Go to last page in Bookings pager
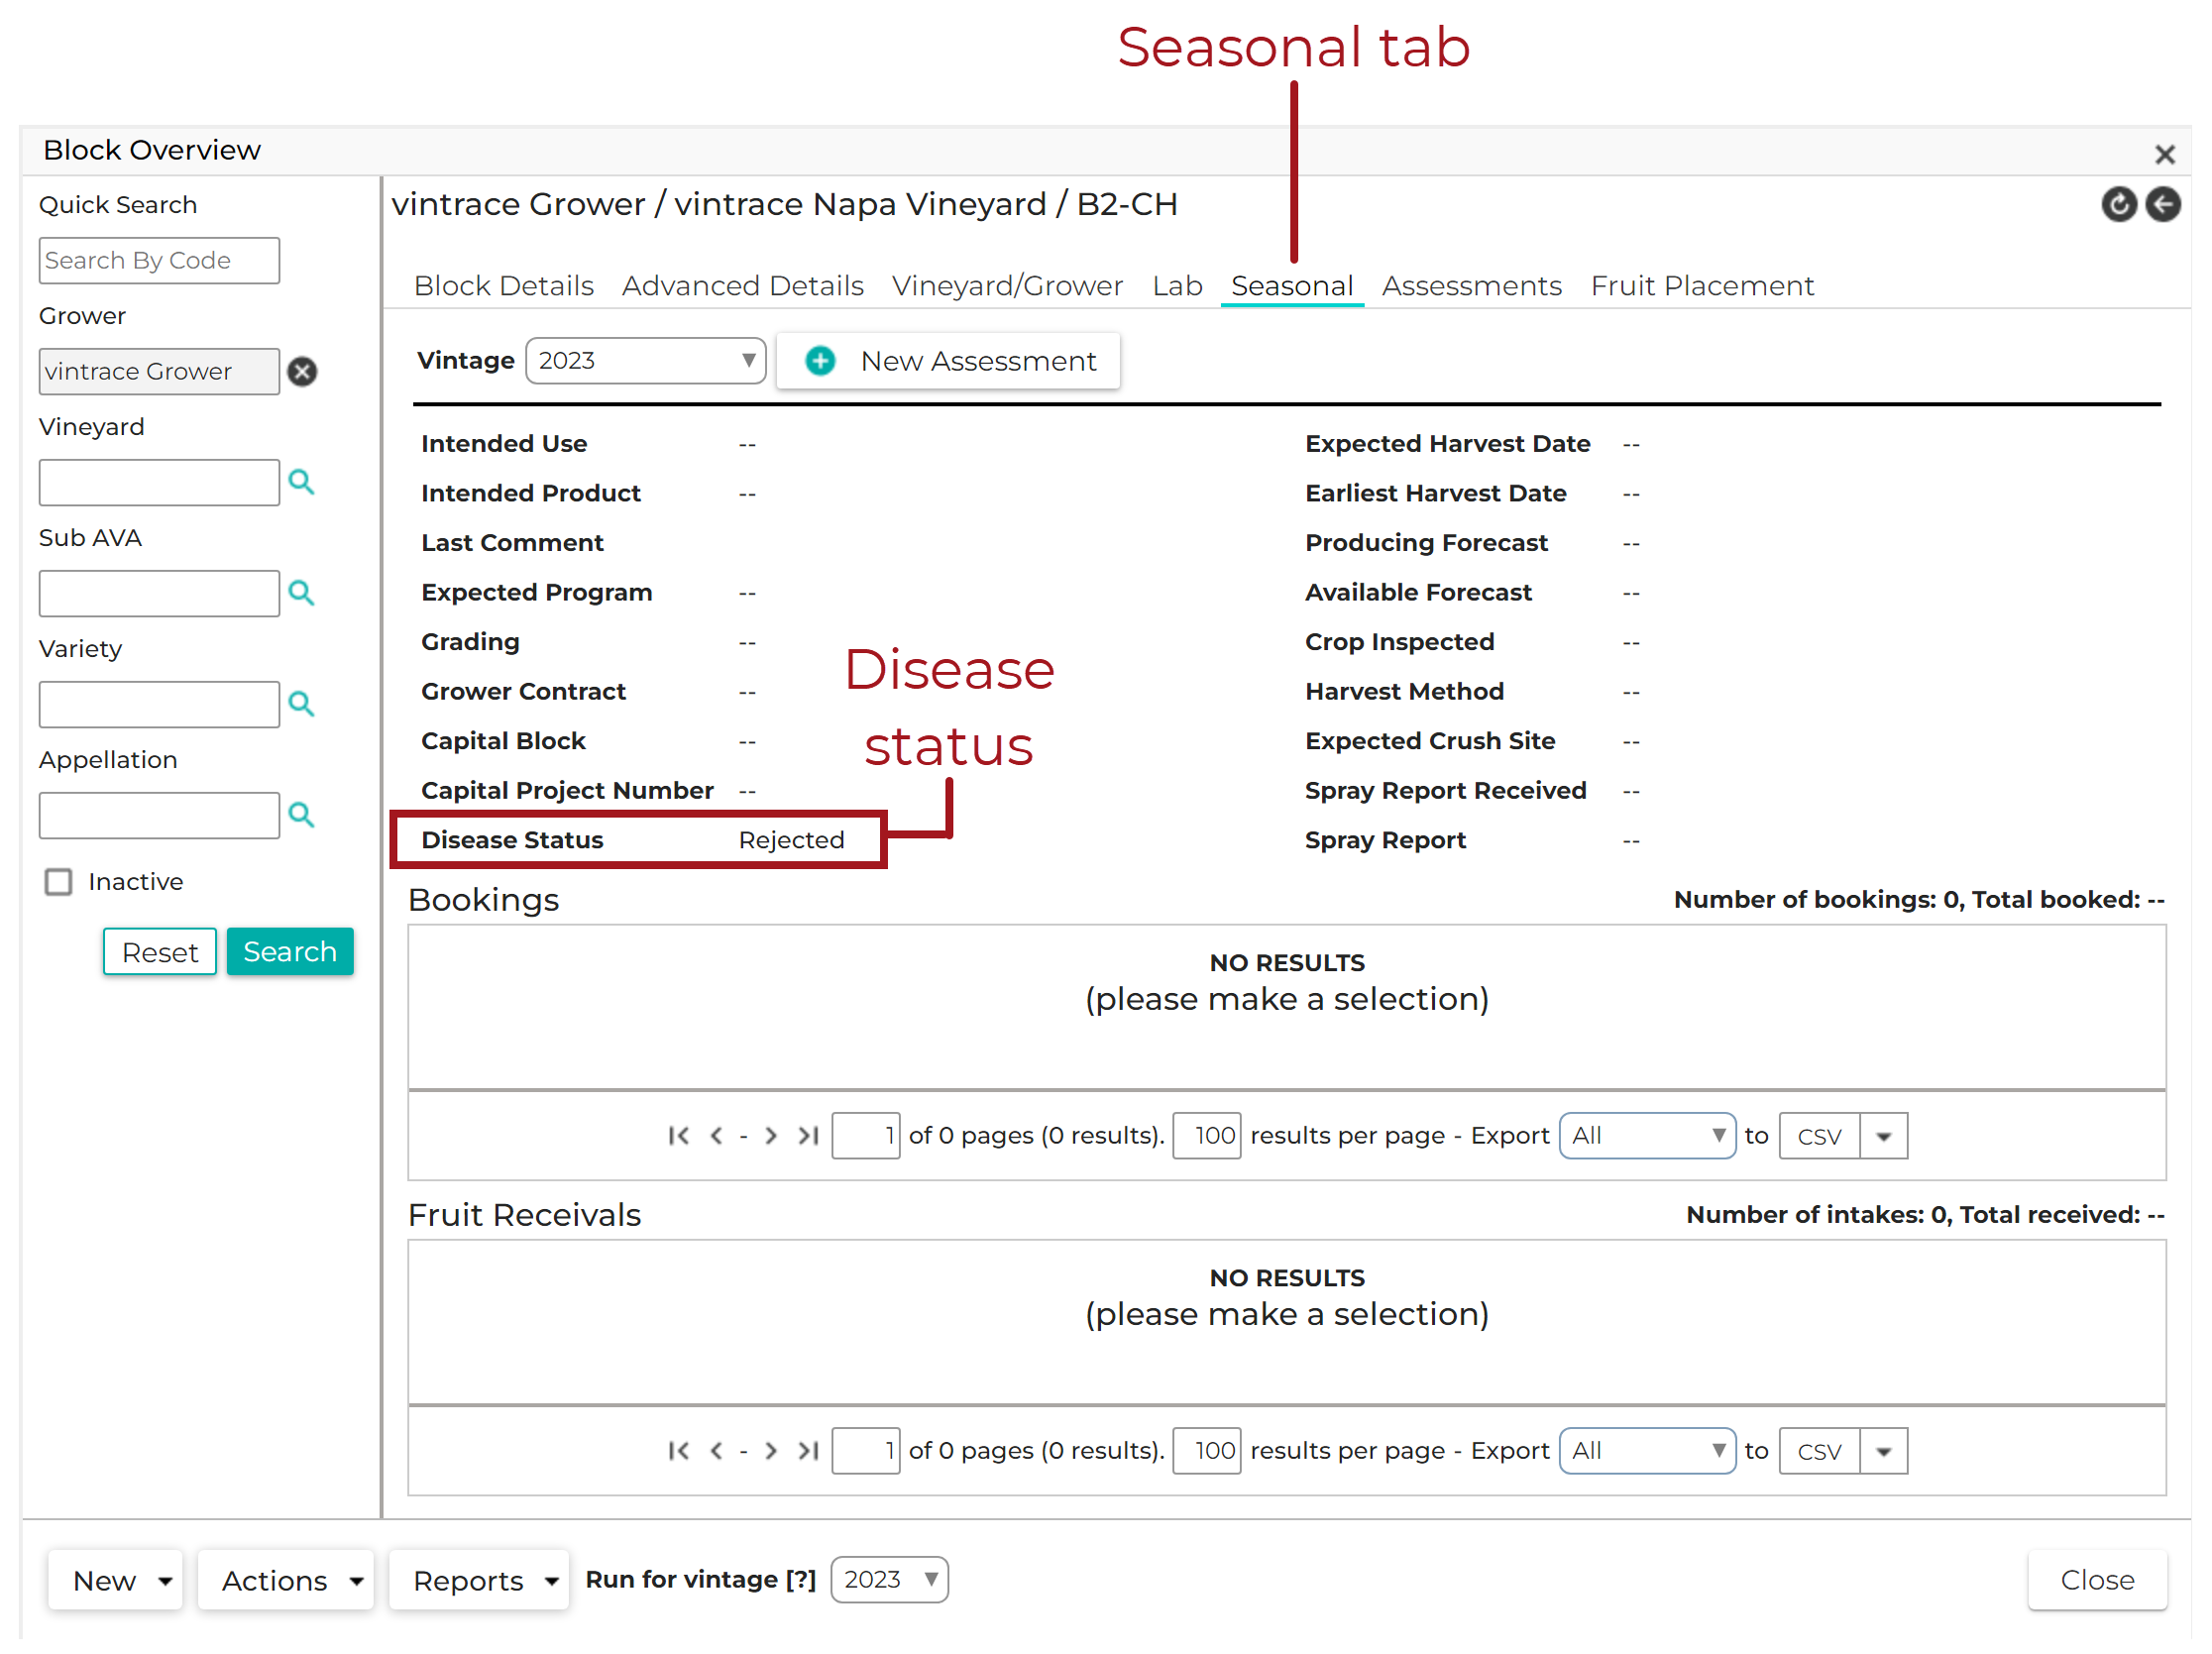This screenshot has width=2212, height=1654. pos(808,1136)
